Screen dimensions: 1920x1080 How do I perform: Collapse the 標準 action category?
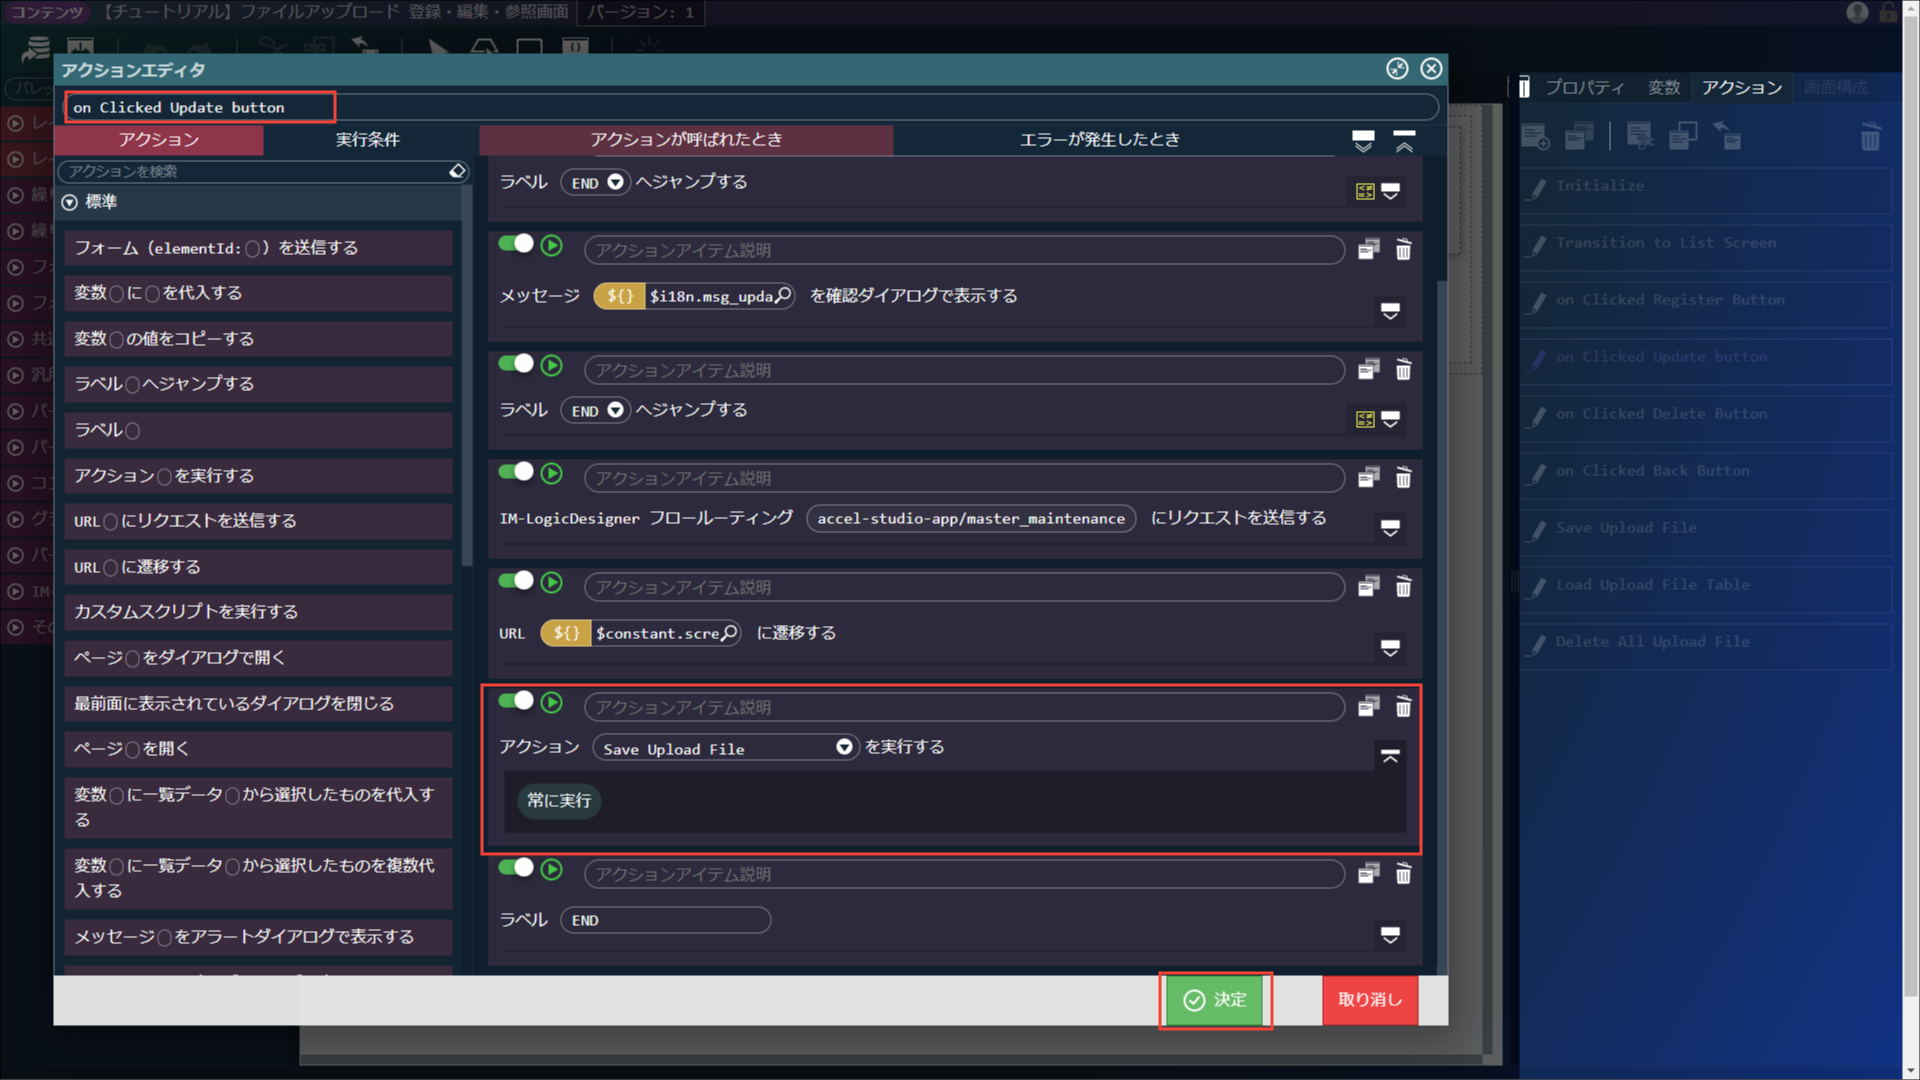(70, 202)
